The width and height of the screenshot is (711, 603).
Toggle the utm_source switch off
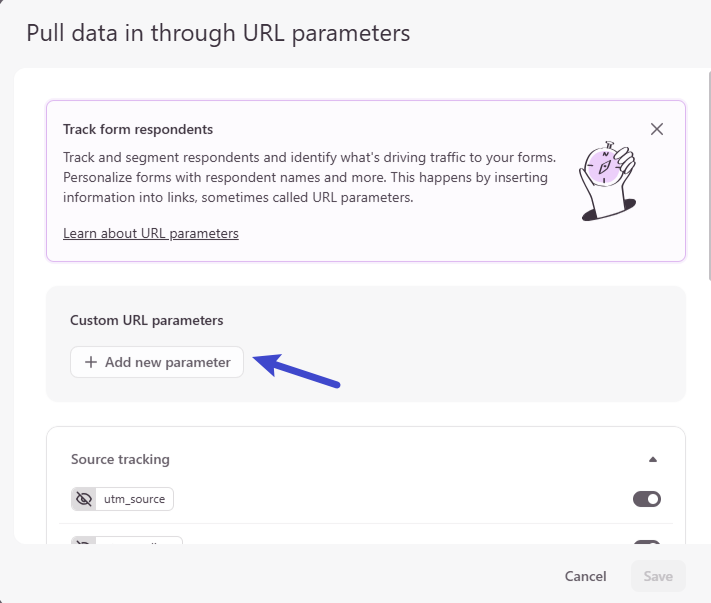click(x=647, y=499)
